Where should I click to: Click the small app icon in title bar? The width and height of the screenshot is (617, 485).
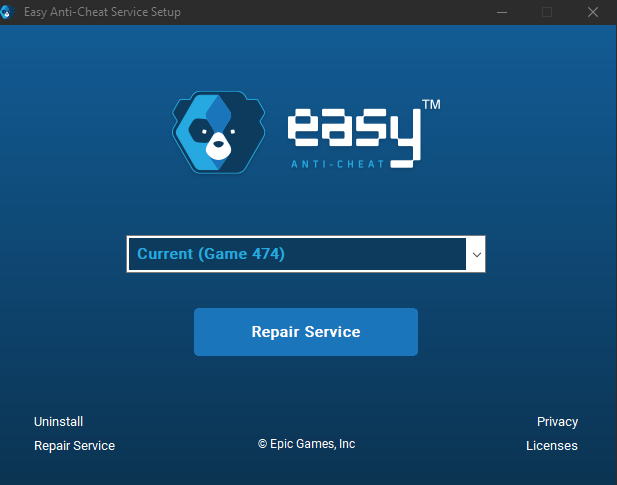click(x=11, y=12)
